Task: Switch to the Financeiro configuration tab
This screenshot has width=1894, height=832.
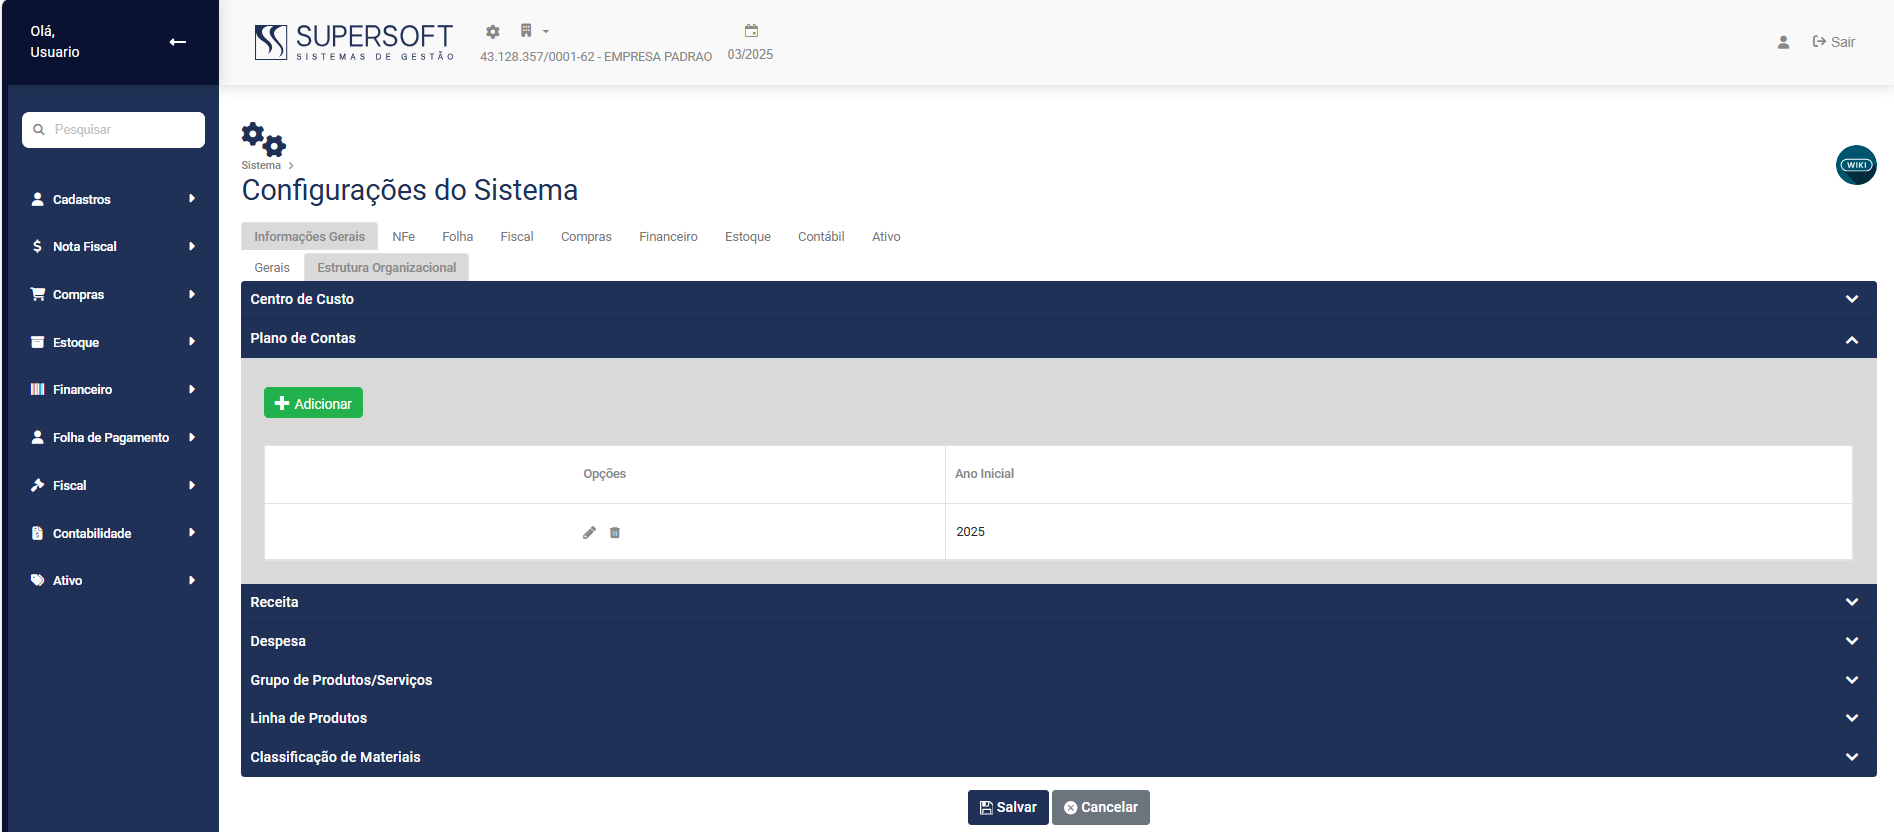Action: [669, 237]
